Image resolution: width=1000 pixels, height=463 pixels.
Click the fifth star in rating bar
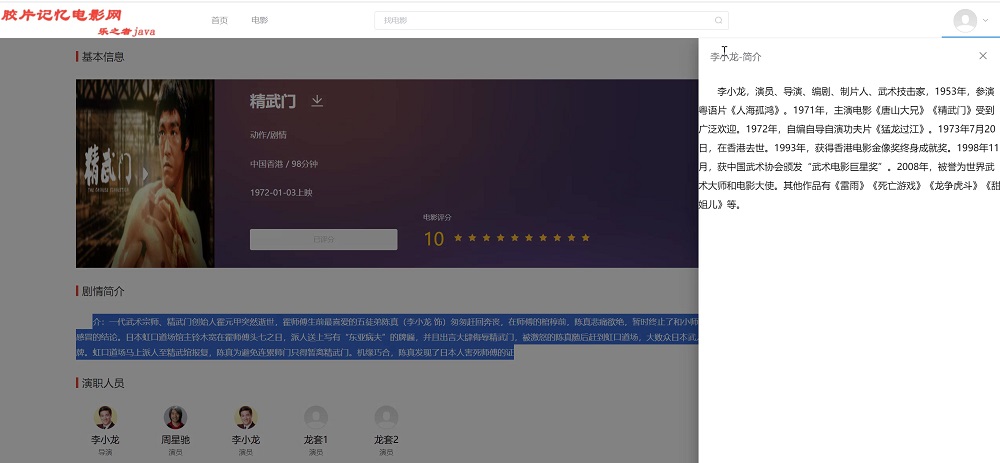[x=515, y=238]
